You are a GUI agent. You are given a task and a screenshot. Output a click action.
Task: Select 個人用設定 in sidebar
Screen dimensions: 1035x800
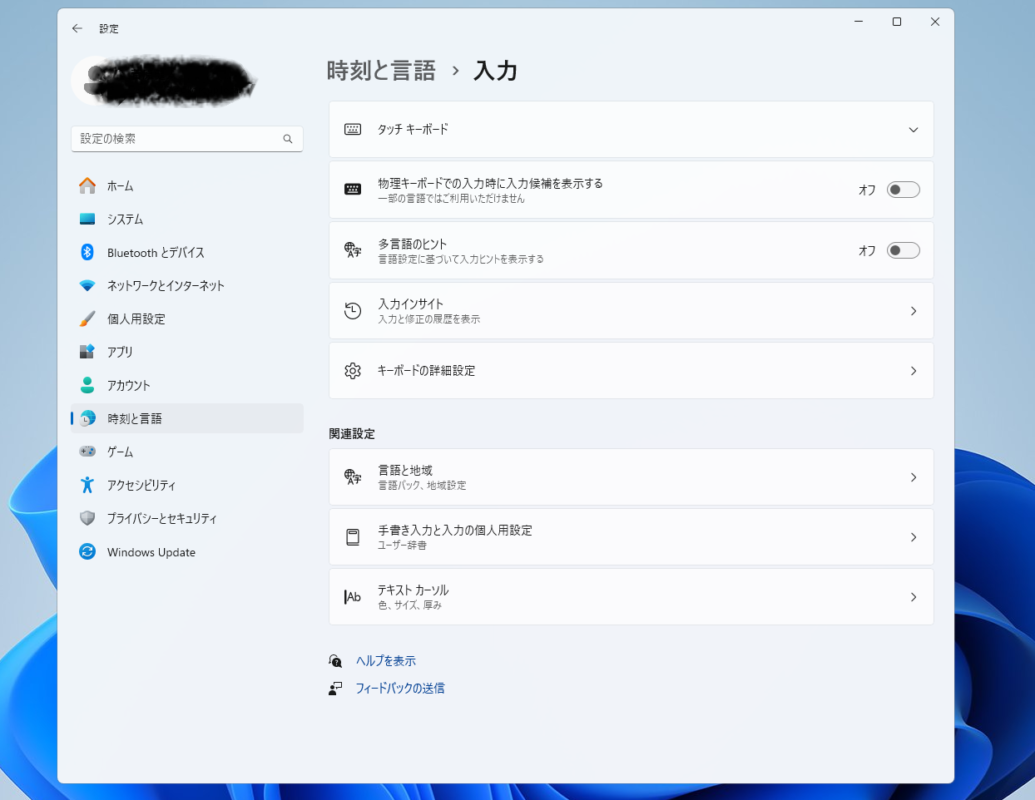[x=187, y=319]
